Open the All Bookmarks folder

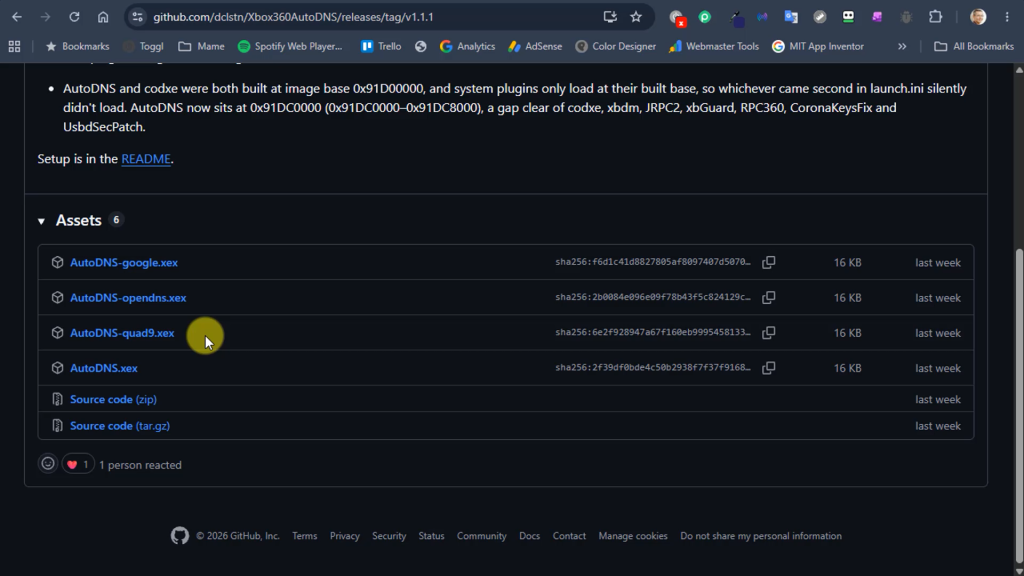(x=974, y=46)
